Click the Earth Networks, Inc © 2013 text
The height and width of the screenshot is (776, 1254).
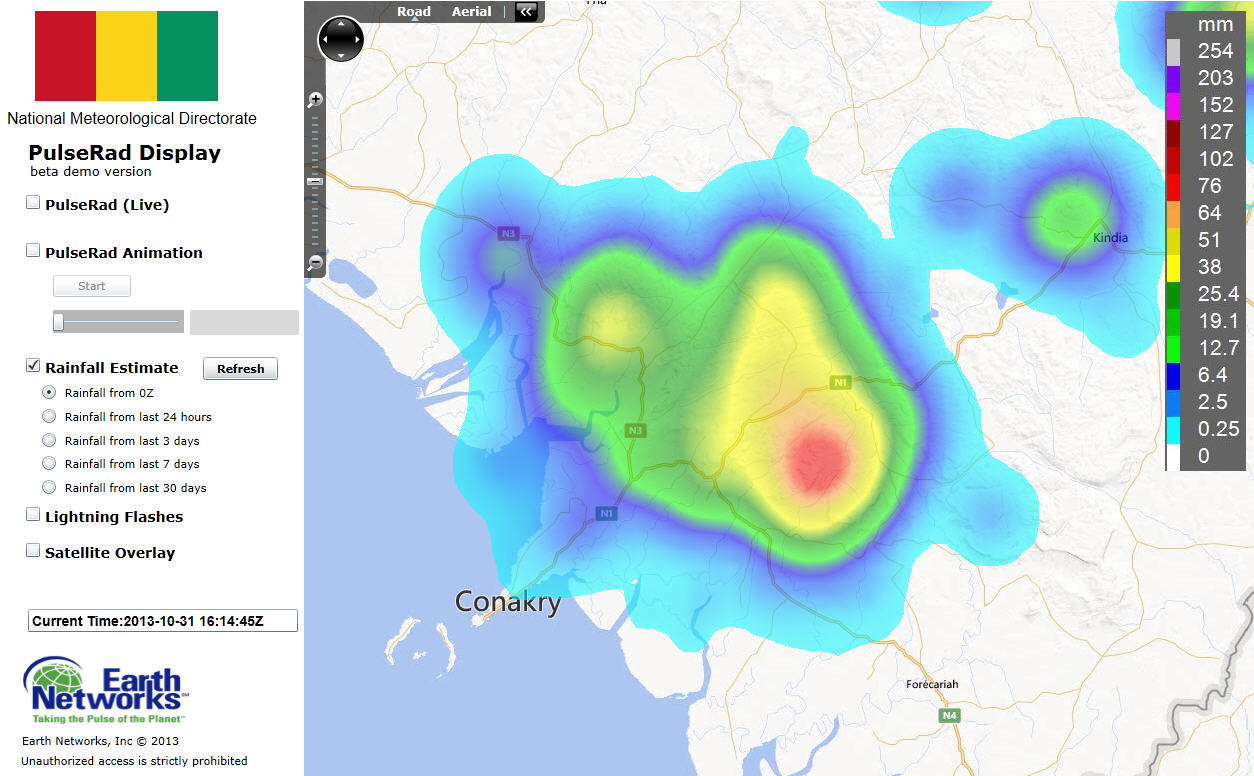pos(100,741)
